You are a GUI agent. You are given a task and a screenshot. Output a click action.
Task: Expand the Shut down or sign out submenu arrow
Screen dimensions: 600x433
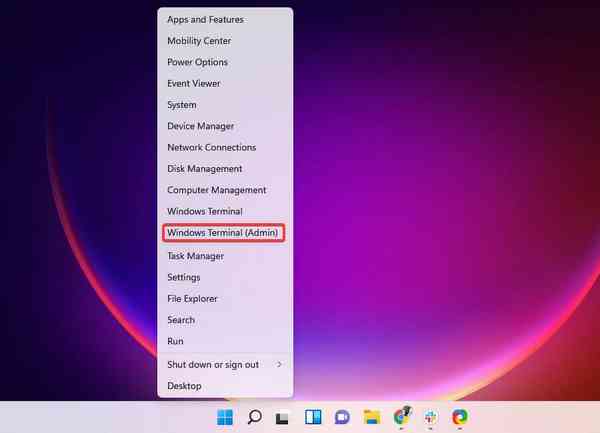click(279, 365)
